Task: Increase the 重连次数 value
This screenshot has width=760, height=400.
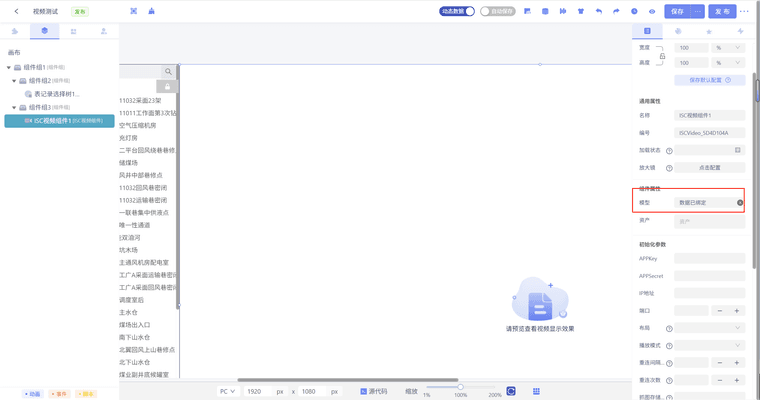Action: (737, 381)
